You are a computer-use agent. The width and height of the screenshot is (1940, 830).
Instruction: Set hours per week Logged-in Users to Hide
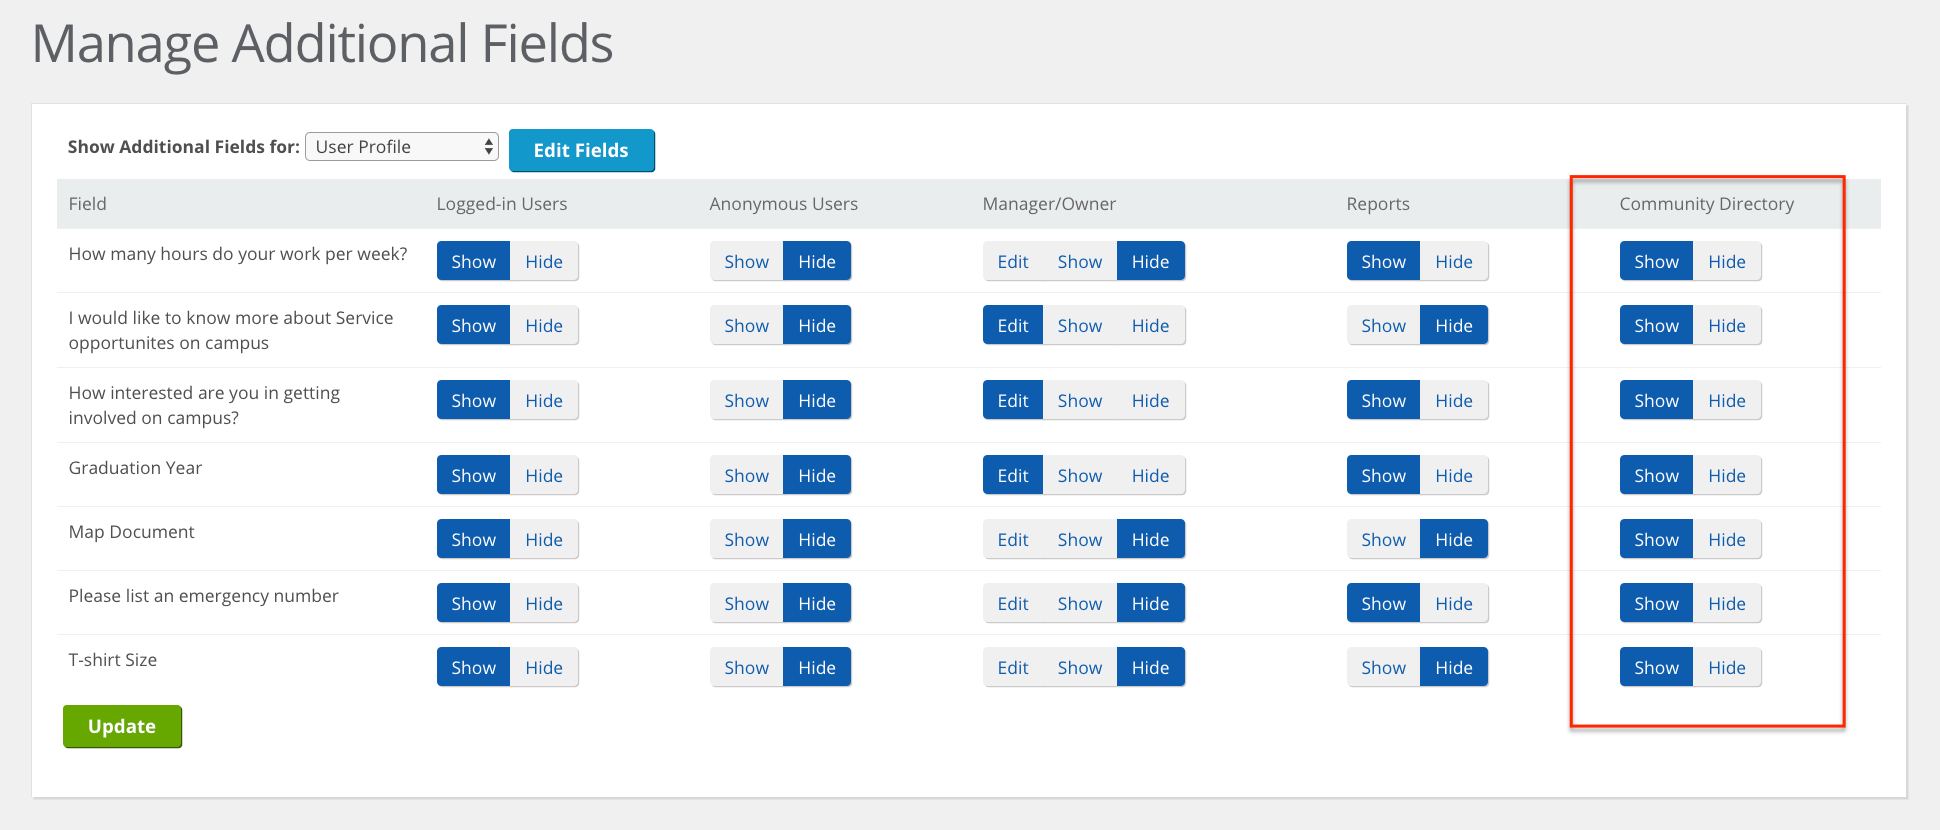(x=544, y=261)
